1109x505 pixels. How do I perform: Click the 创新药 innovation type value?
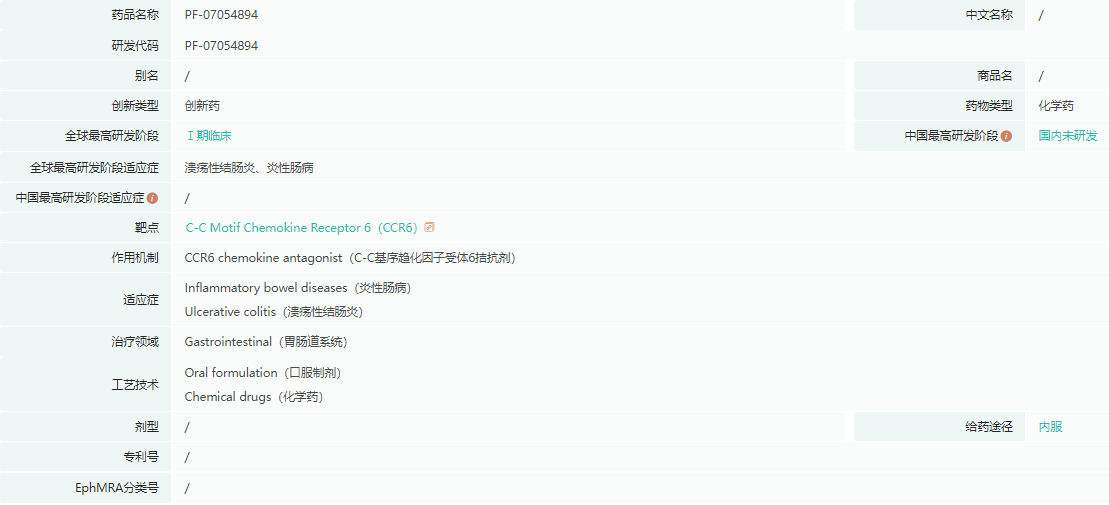tap(202, 106)
